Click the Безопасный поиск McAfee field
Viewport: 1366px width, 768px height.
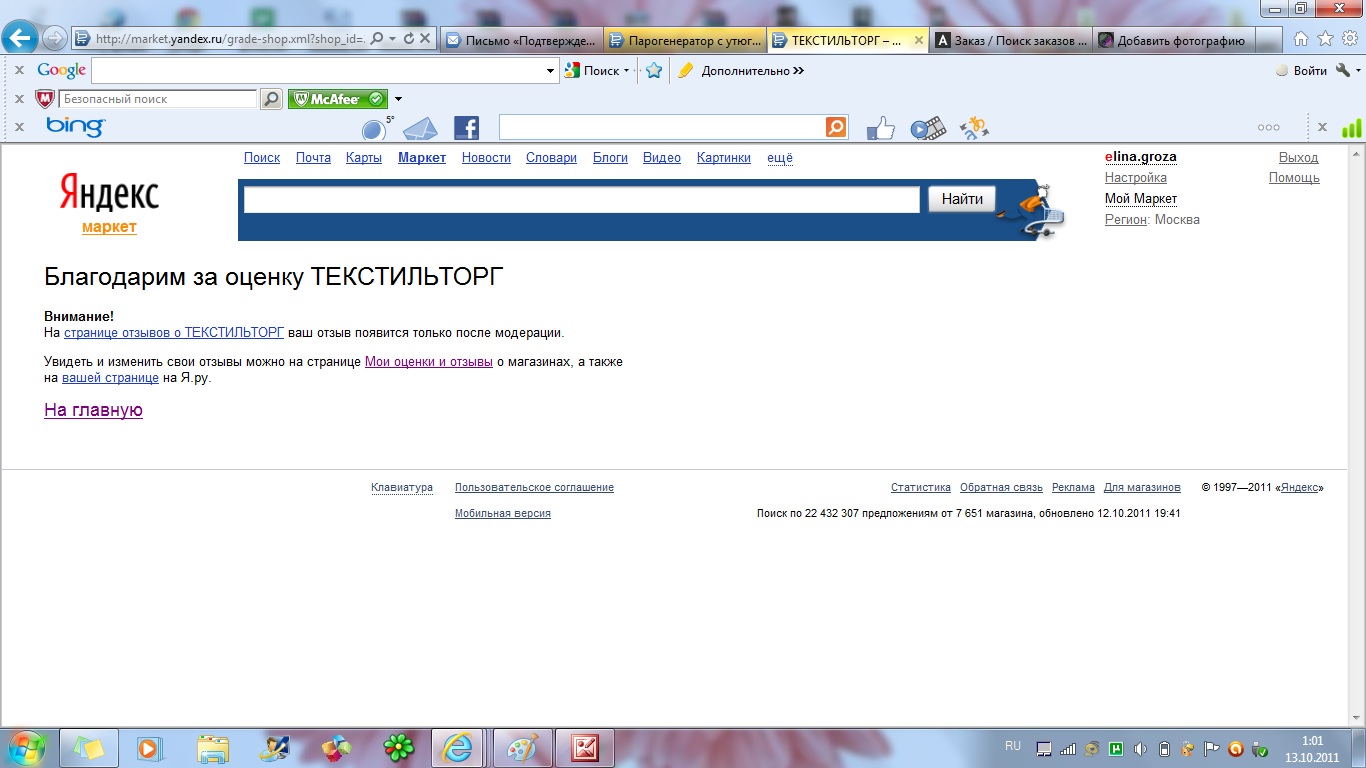[x=158, y=99]
